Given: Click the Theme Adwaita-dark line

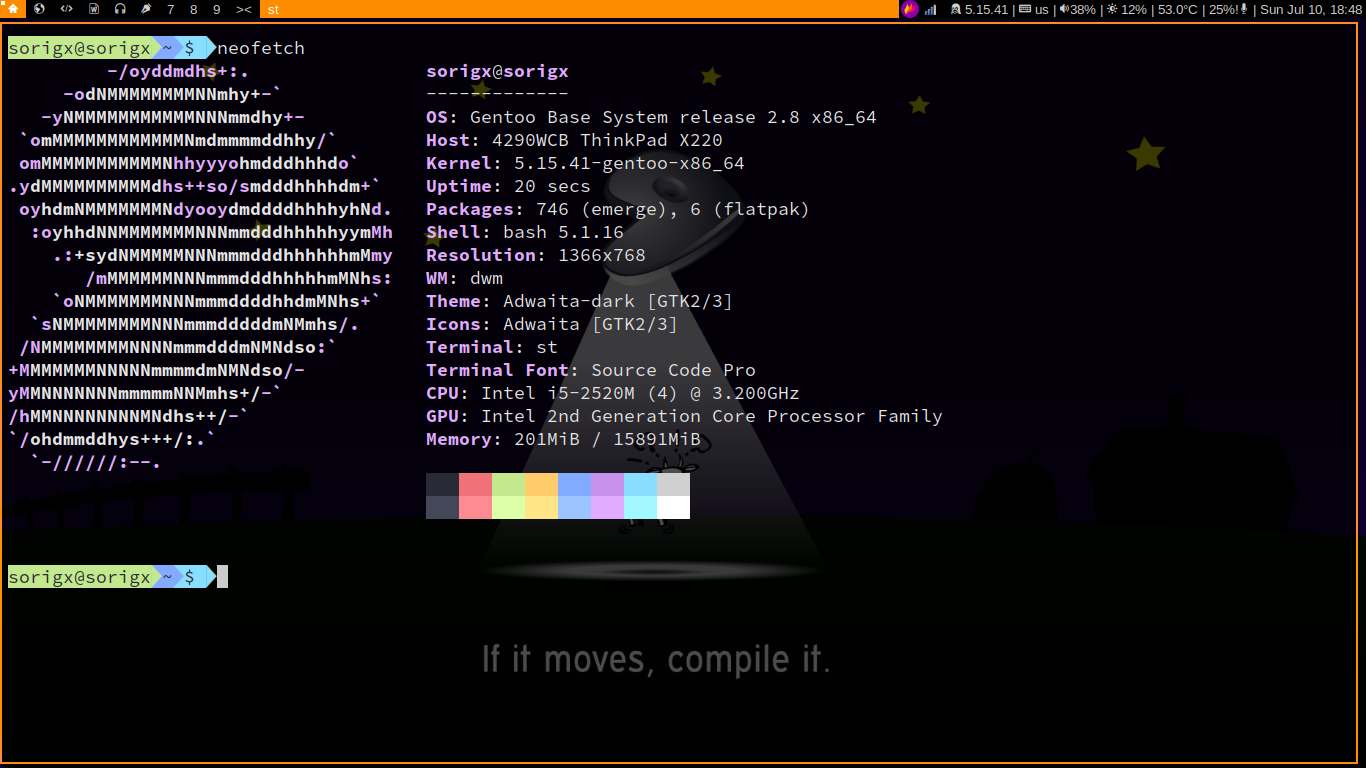Looking at the screenshot, I should coord(579,301).
